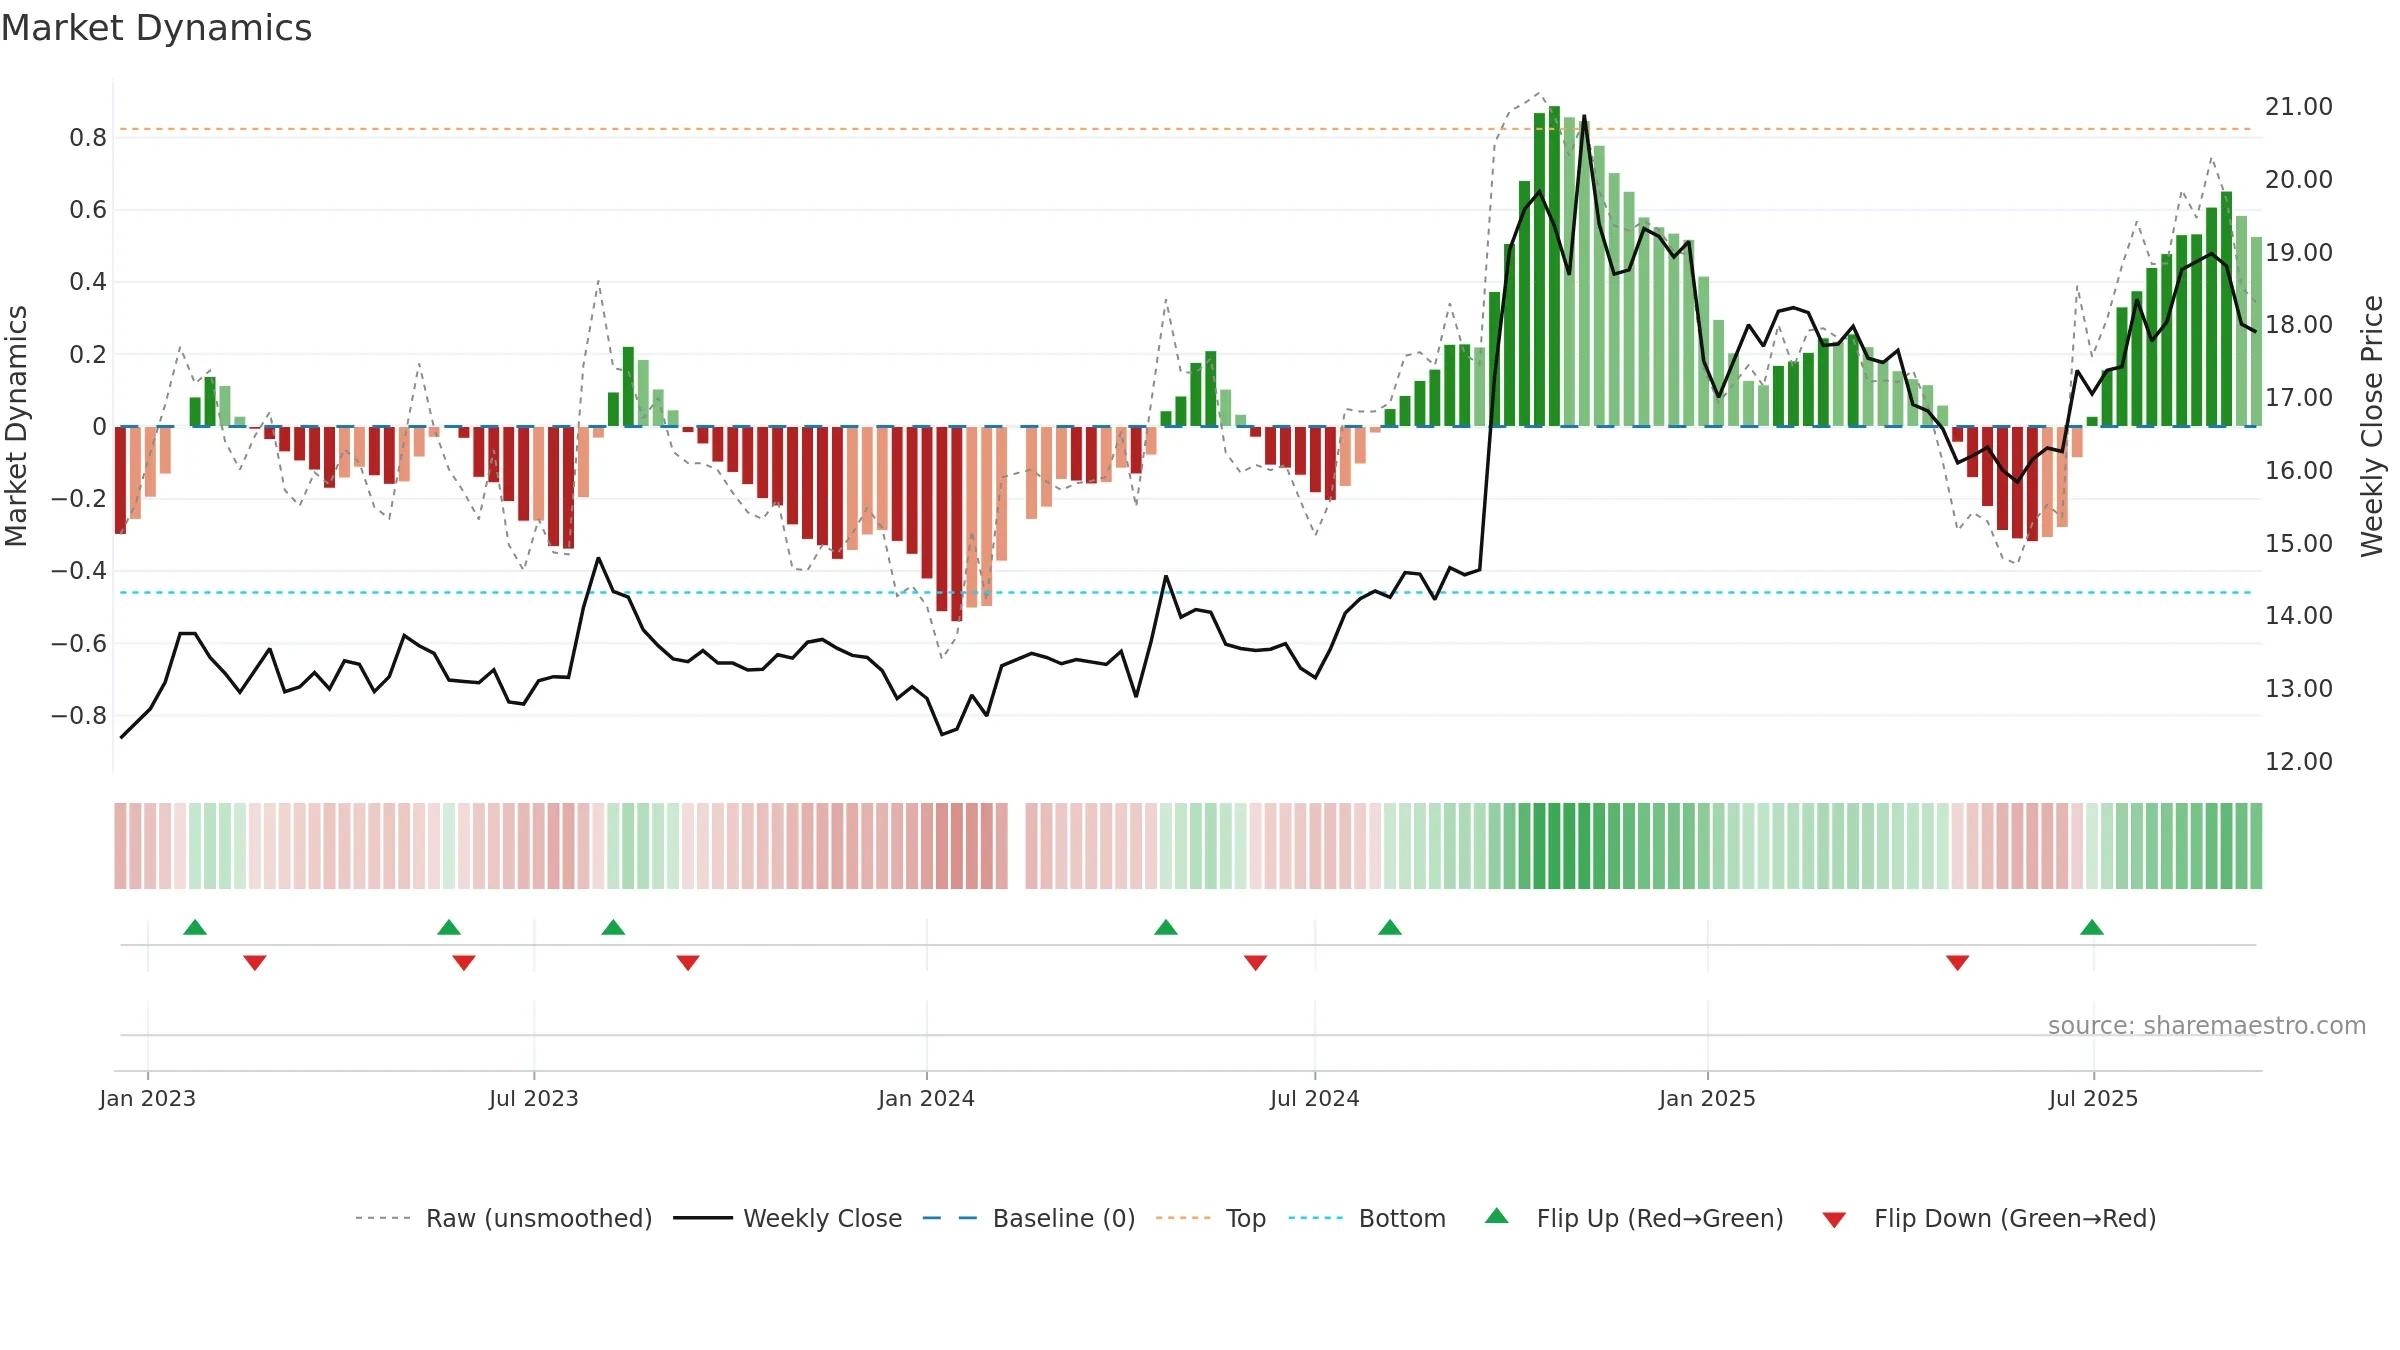
Task: Click the '0.8' left axis tick label
Action: click(88, 138)
